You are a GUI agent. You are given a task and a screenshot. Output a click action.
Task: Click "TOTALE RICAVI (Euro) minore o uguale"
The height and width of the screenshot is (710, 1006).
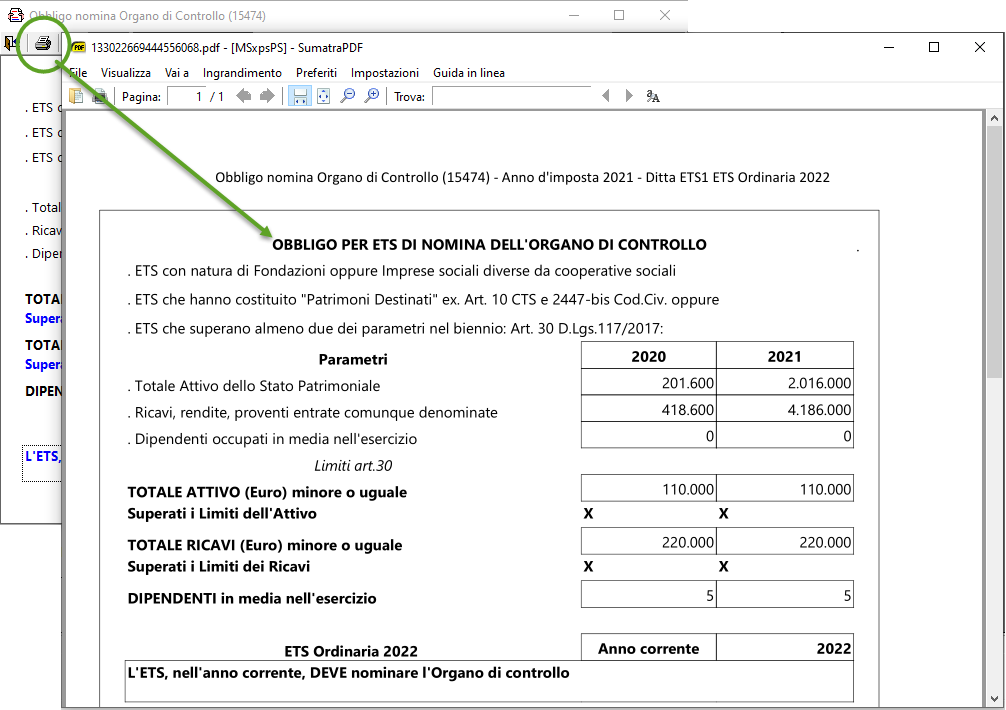(265, 546)
